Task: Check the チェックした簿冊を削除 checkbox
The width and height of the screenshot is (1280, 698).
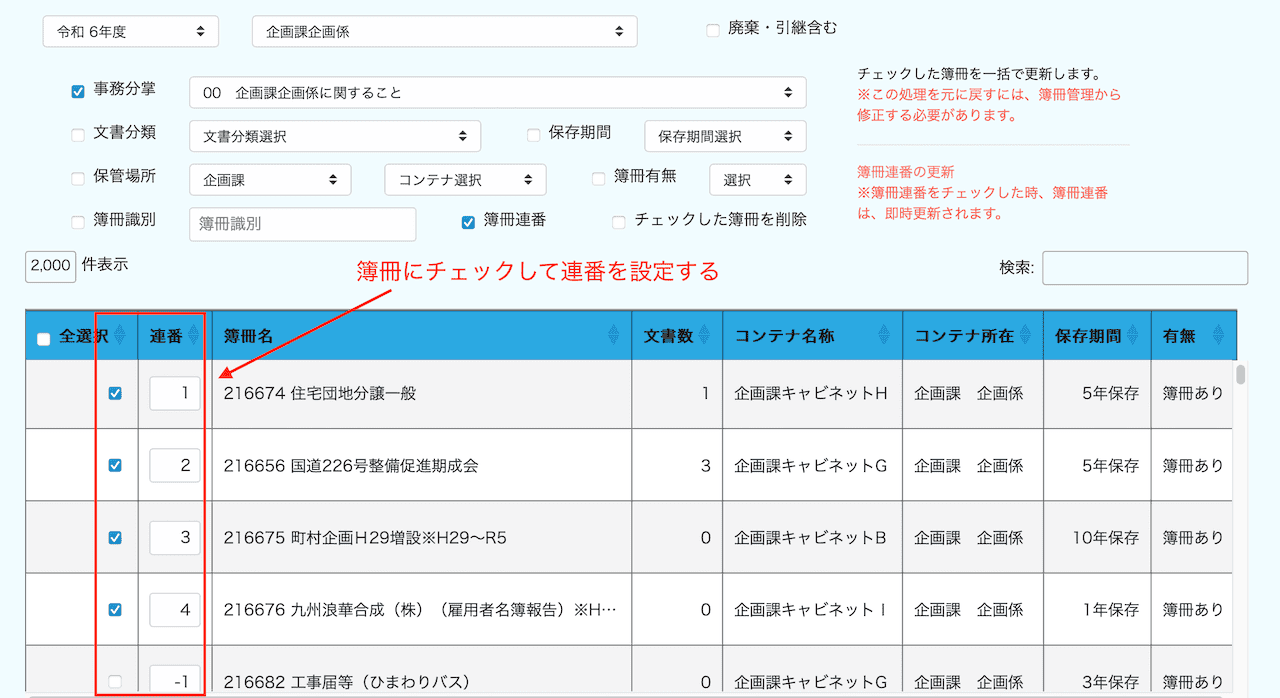Action: pos(619,222)
